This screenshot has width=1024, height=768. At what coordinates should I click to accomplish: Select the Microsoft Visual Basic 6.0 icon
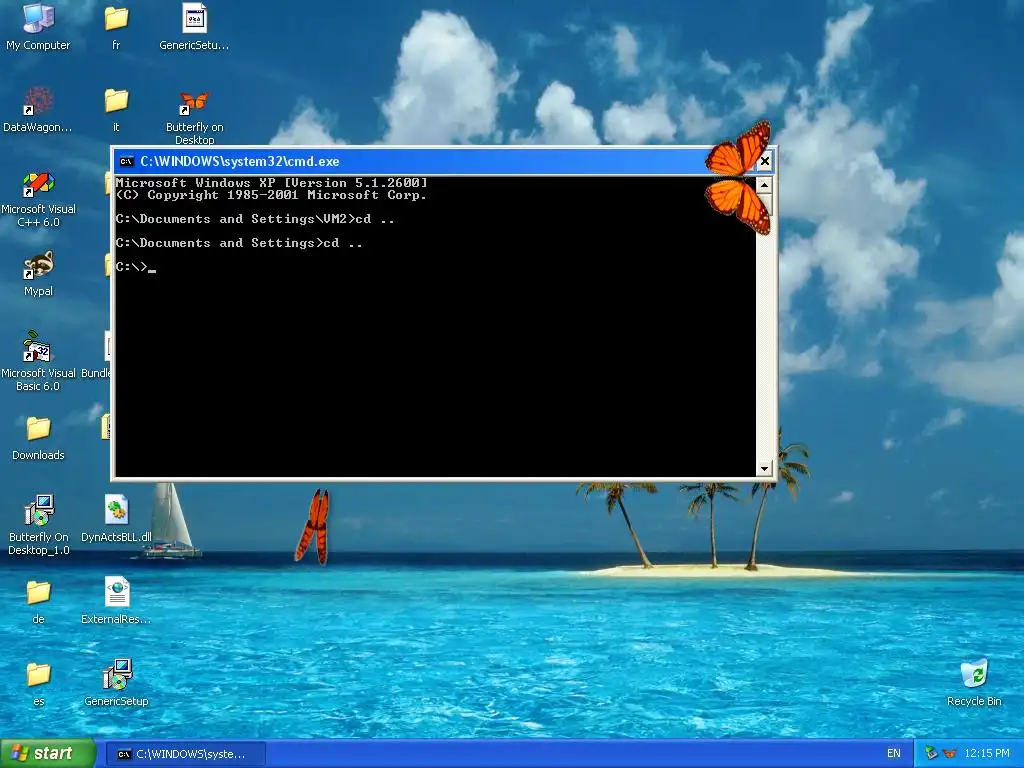pyautogui.click(x=38, y=361)
